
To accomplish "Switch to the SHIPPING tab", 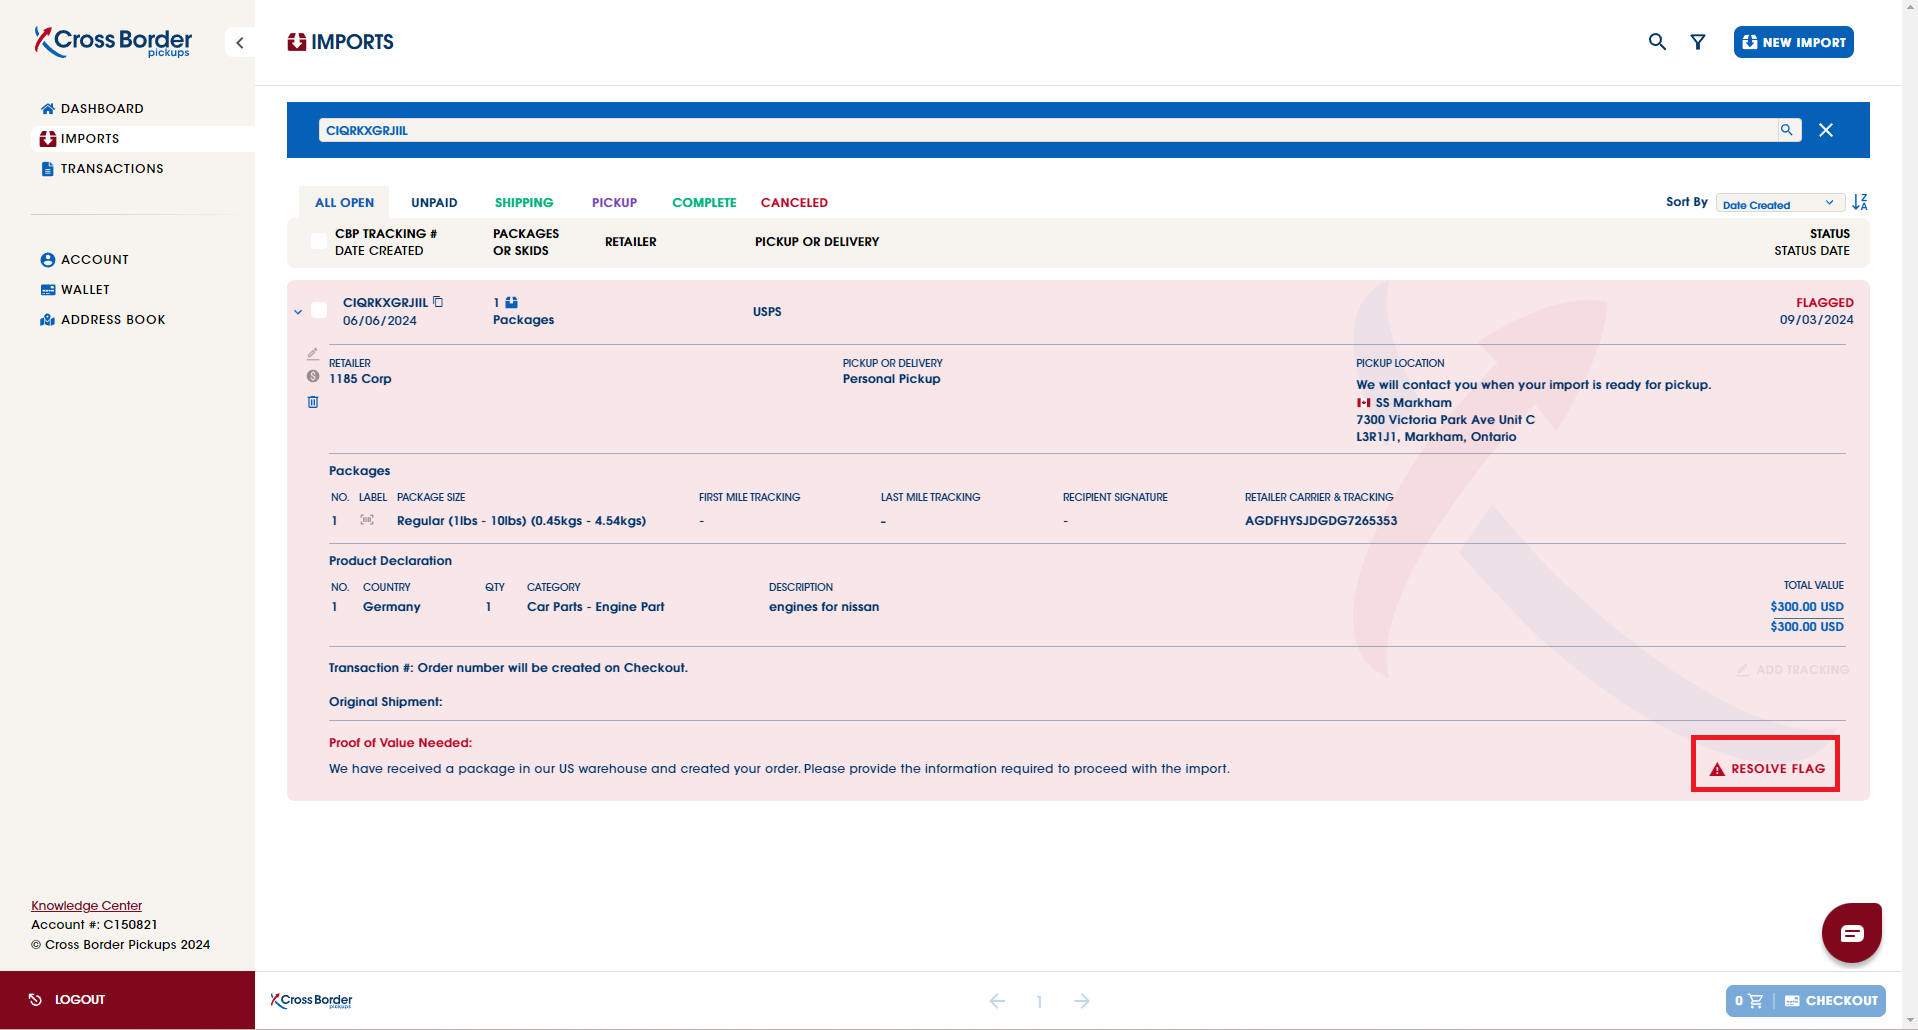I will pyautogui.click(x=524, y=202).
